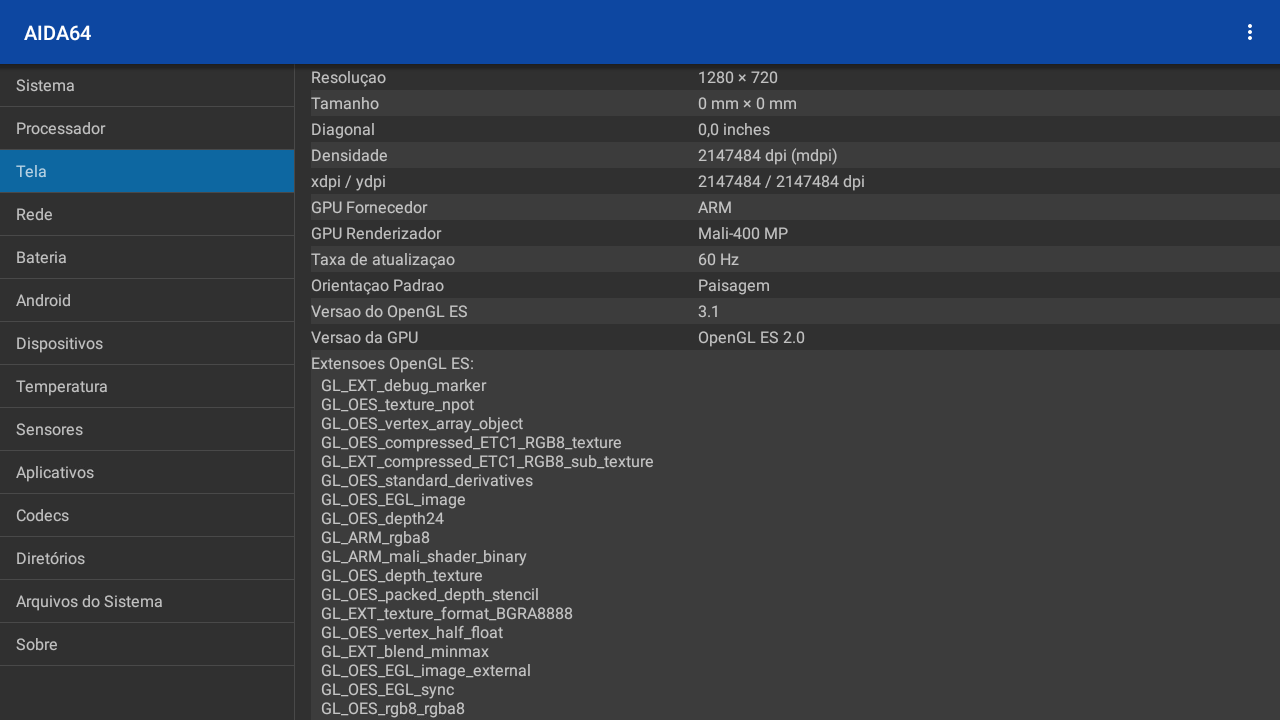Go to the Rede section

(x=147, y=215)
